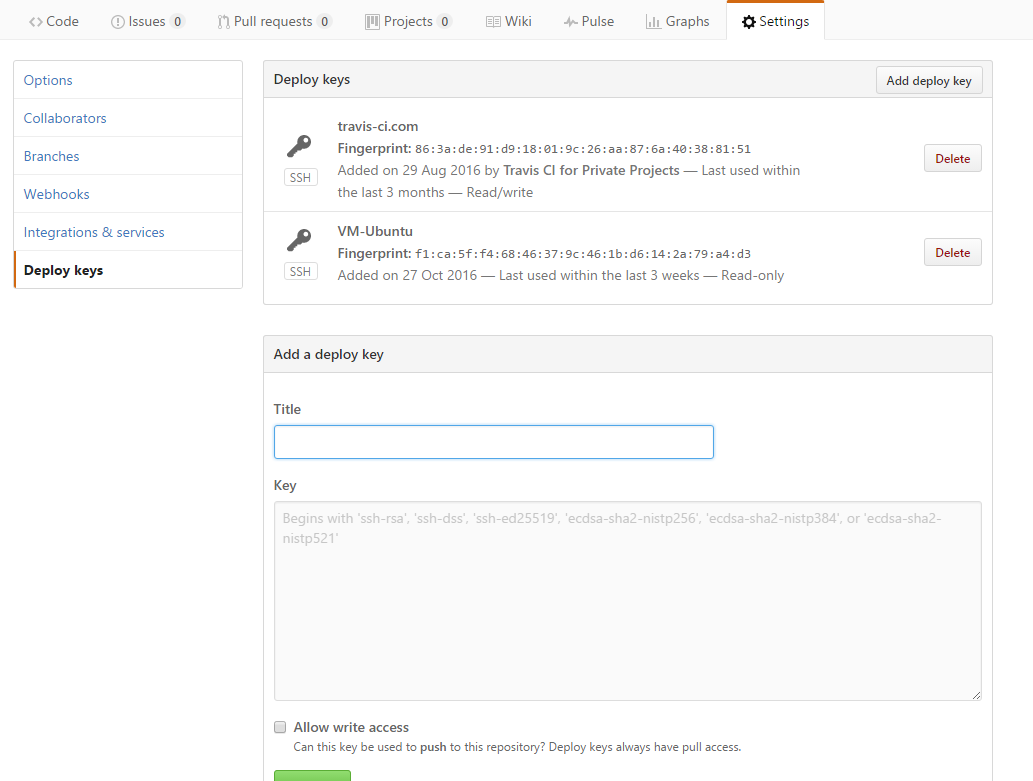Open Integrations & services settings
Viewport: 1033px width, 781px height.
point(94,232)
